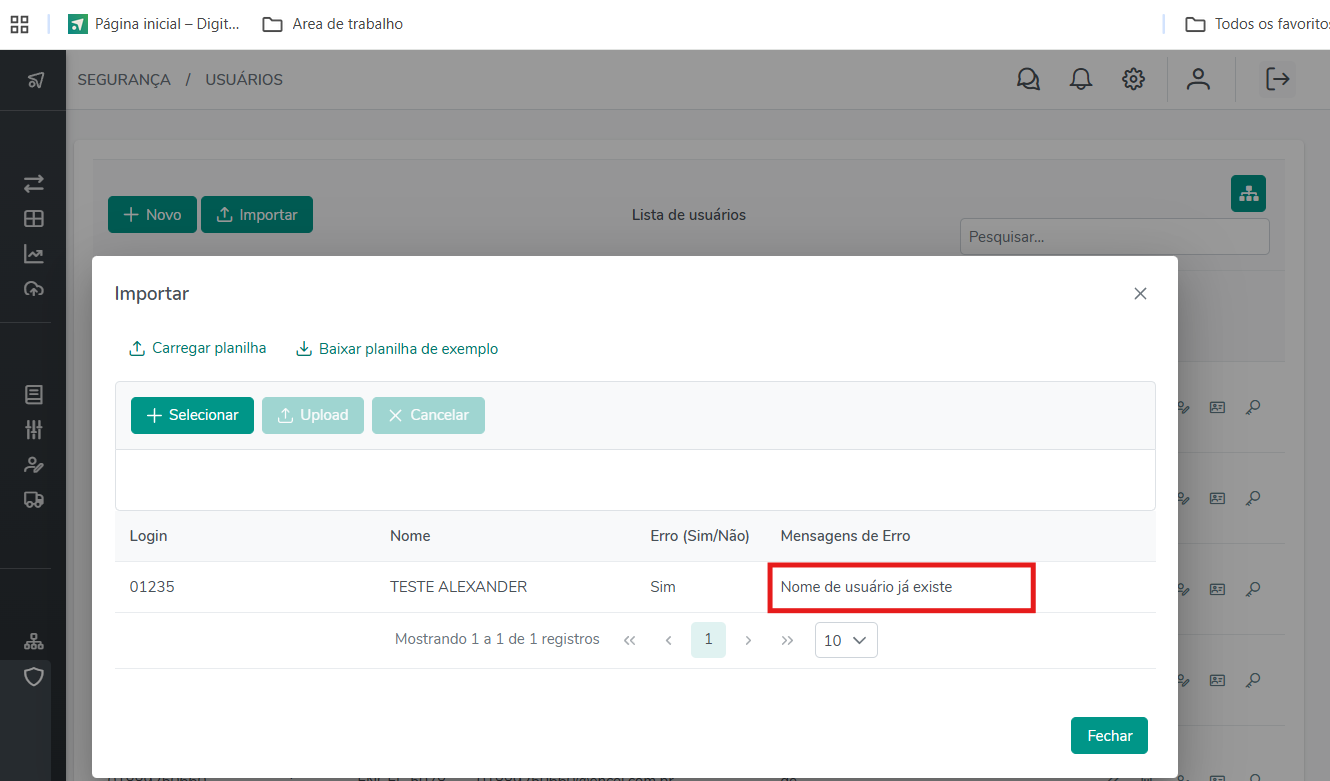Open the settings gear icon
The image size is (1330, 781).
[x=1133, y=79]
